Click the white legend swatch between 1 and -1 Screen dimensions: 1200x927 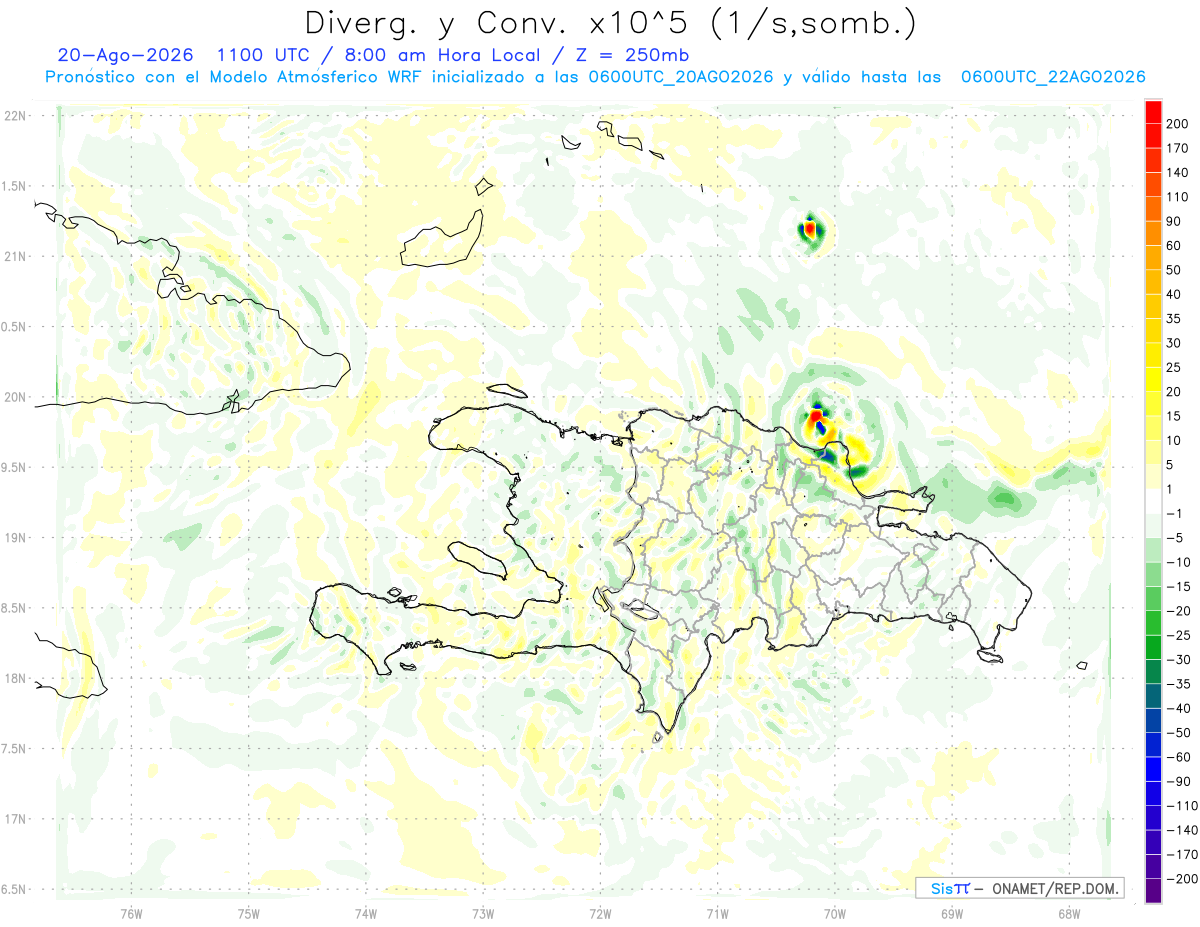(x=1153, y=501)
